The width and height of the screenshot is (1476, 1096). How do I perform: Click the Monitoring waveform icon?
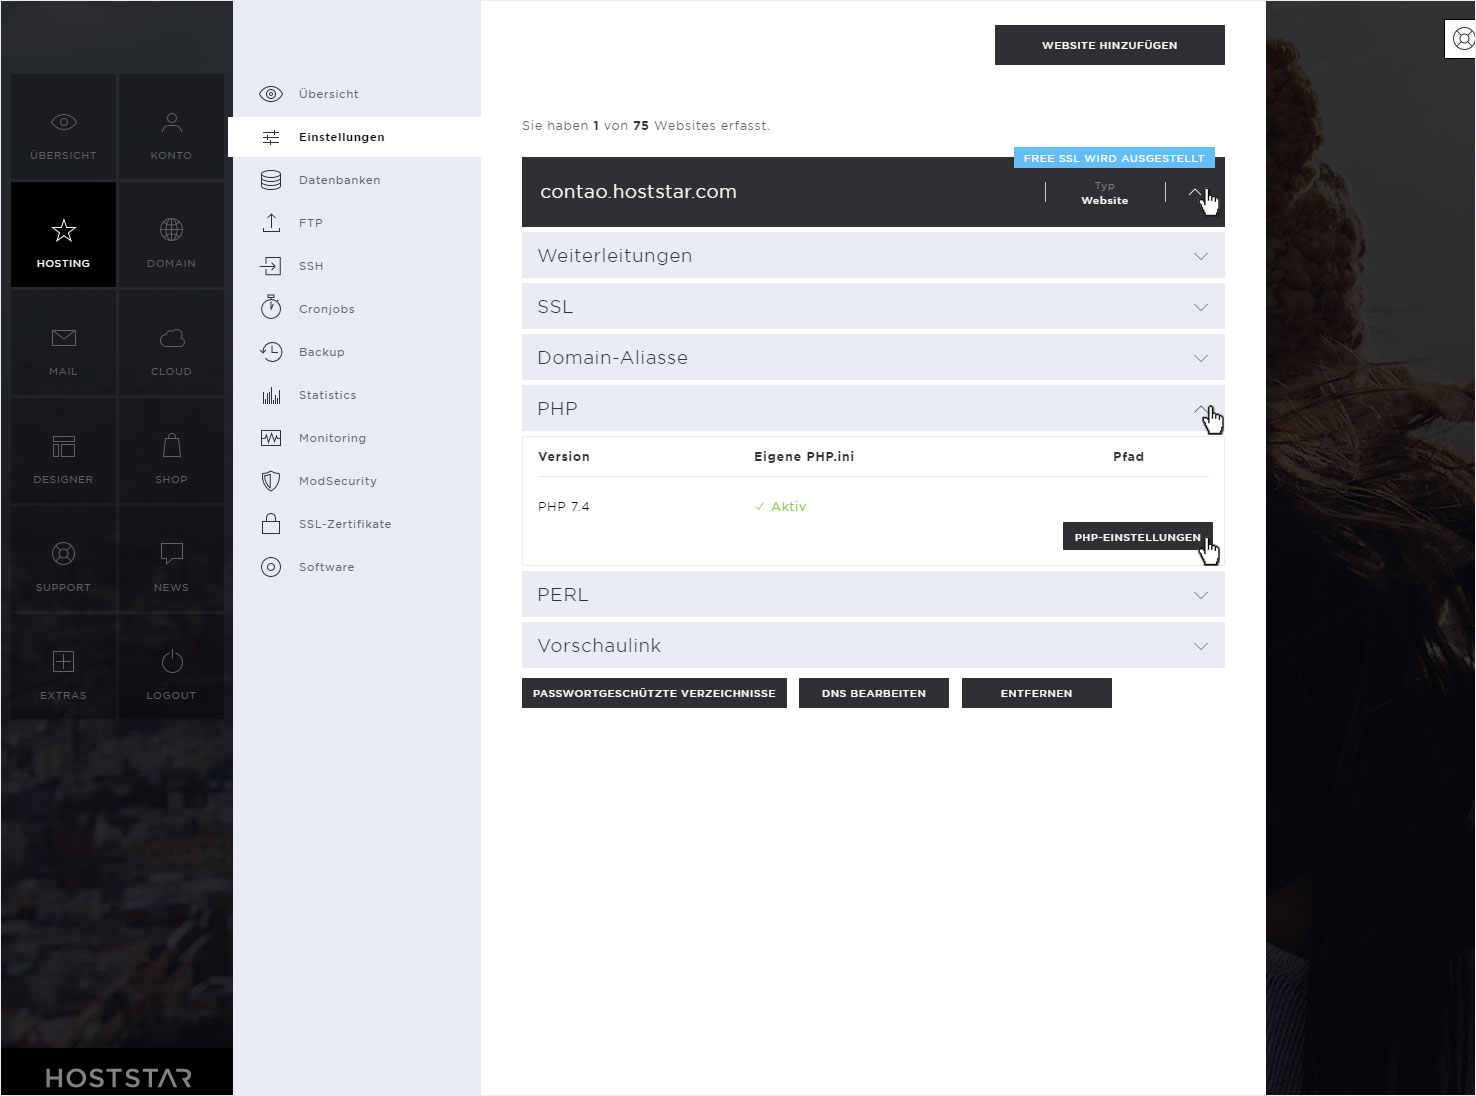click(271, 438)
